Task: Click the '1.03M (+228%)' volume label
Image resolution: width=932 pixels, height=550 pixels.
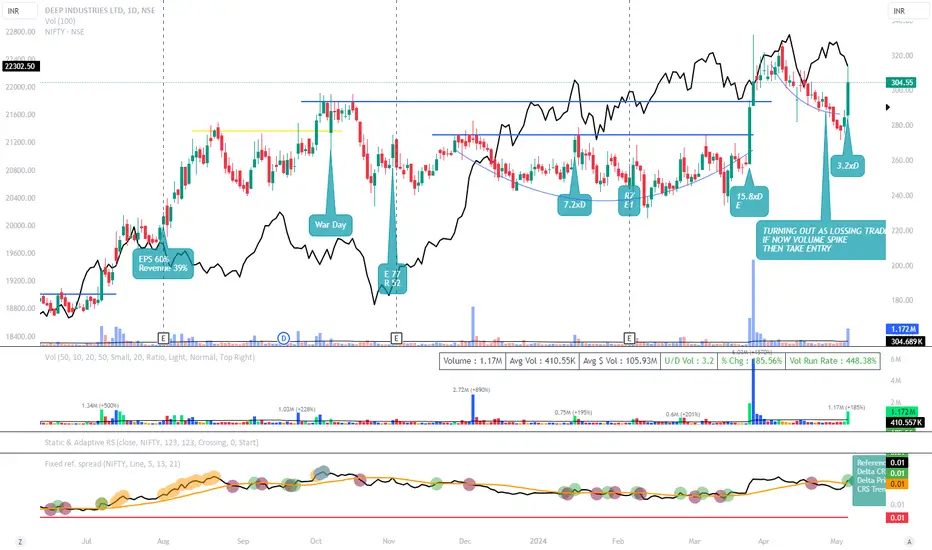Action: pyautogui.click(x=297, y=410)
